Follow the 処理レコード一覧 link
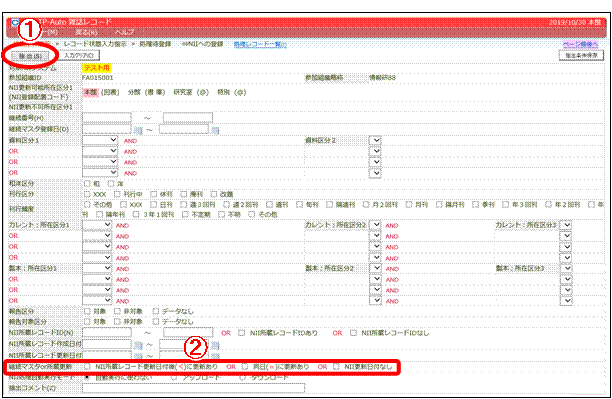 tap(260, 45)
